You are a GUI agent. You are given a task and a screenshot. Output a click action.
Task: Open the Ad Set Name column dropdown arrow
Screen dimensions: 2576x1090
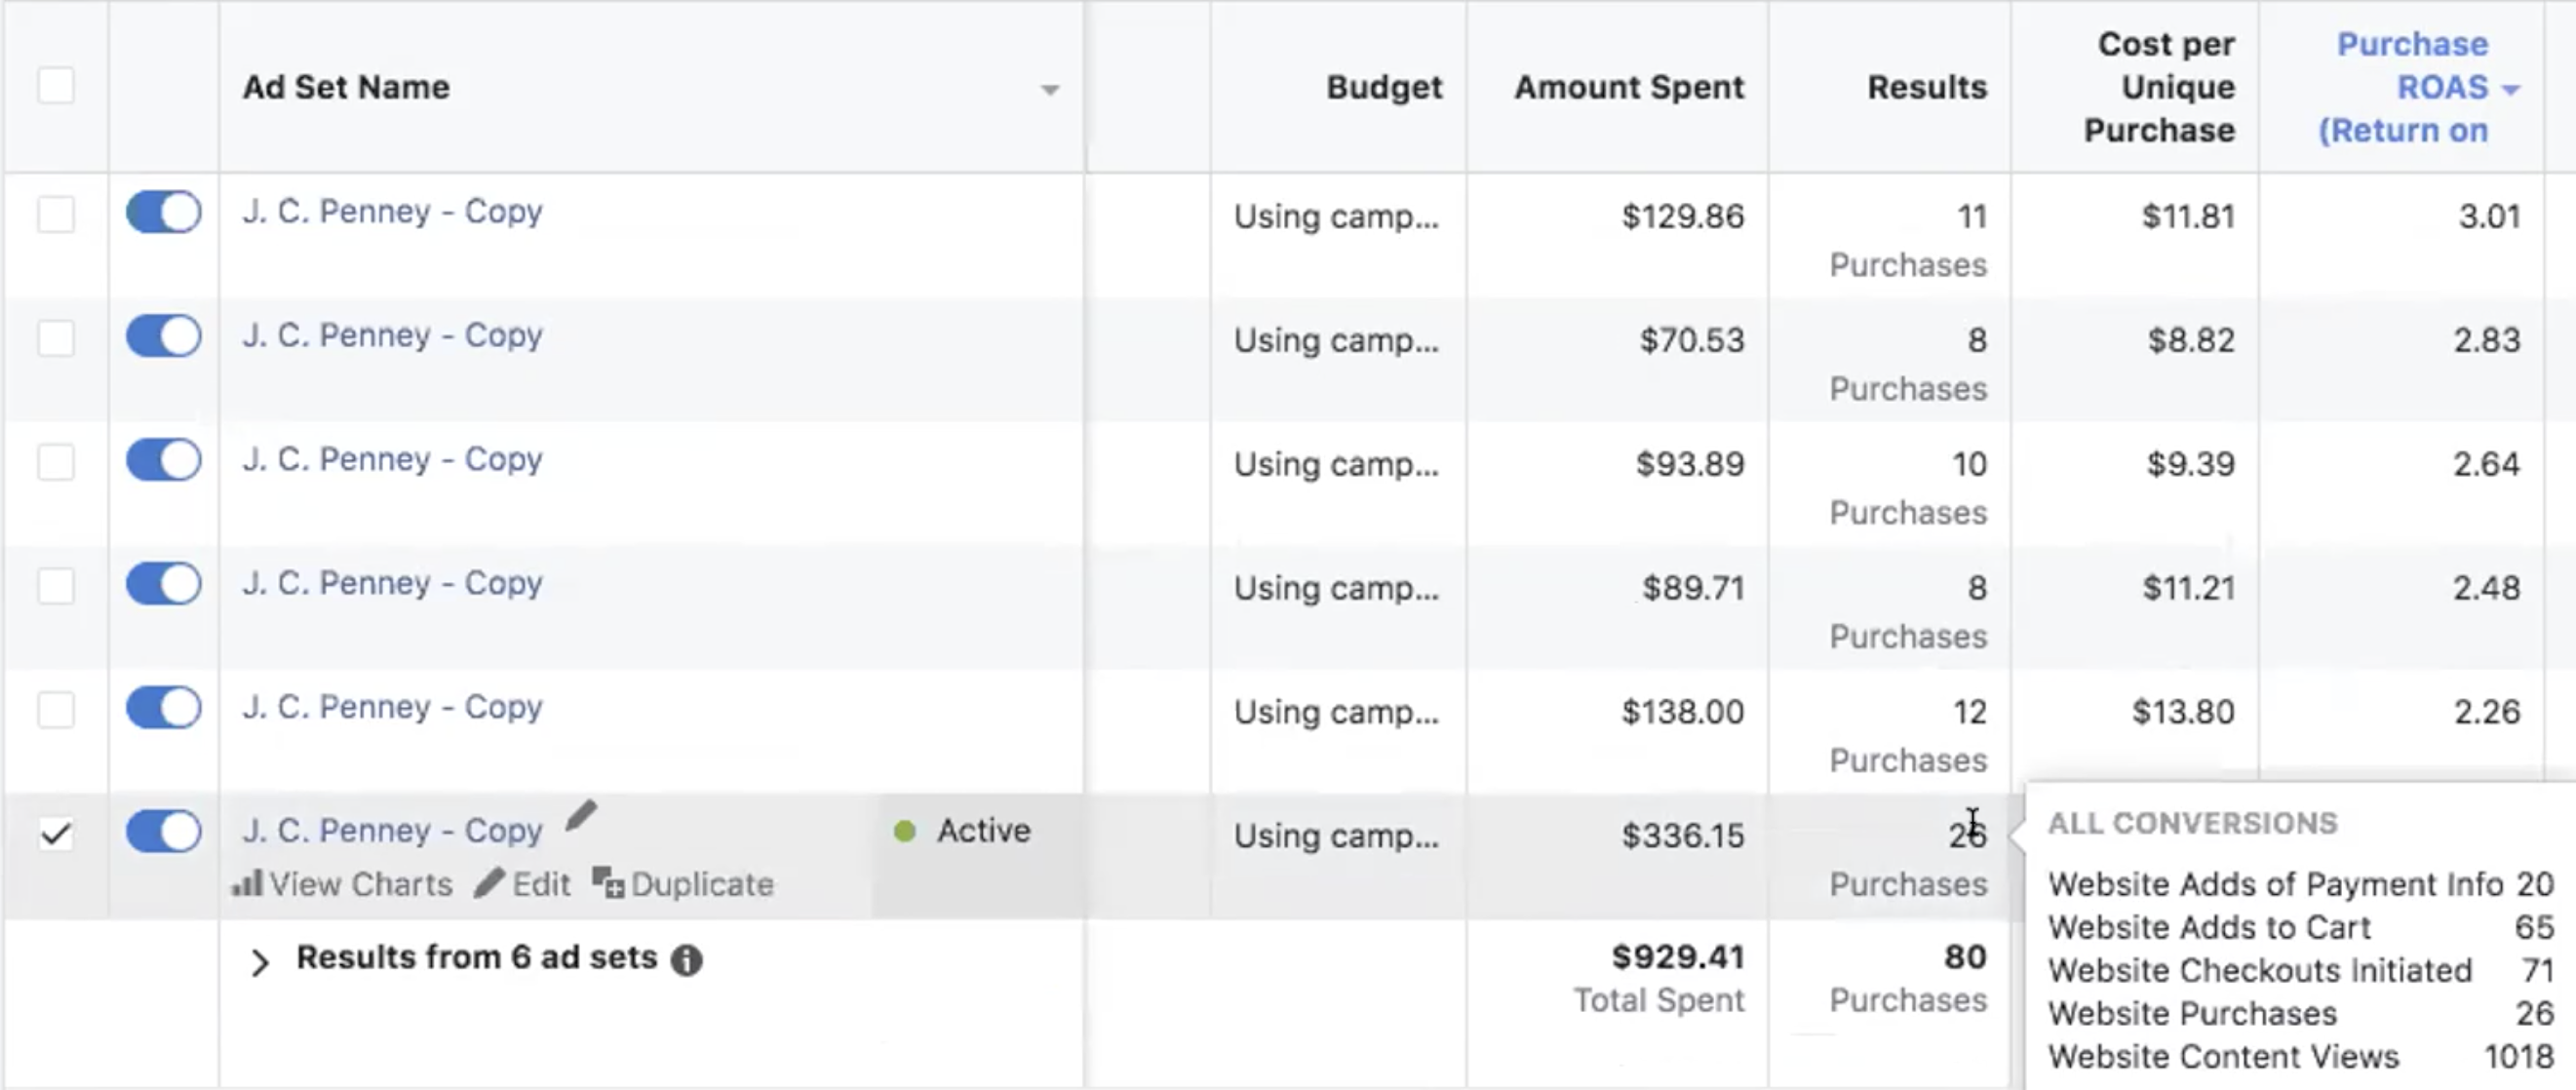click(x=1050, y=90)
